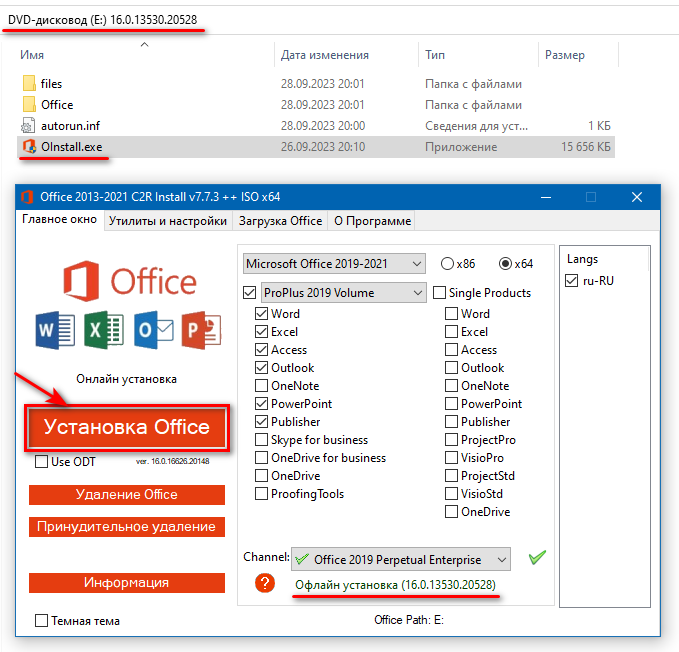
Task: Select the autorun.inf file name
Action: click(x=71, y=126)
